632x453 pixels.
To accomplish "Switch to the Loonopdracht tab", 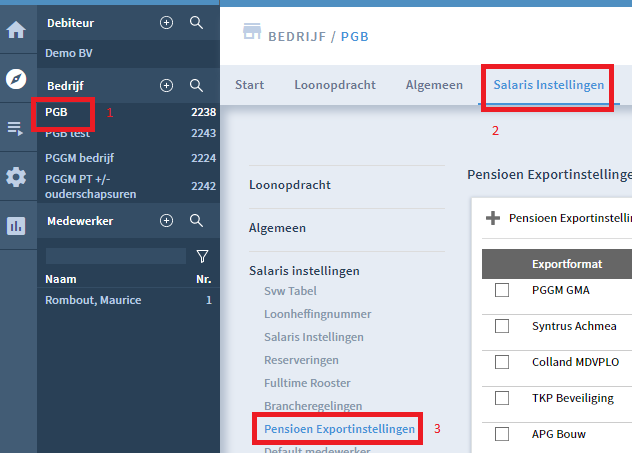I will tap(335, 85).
